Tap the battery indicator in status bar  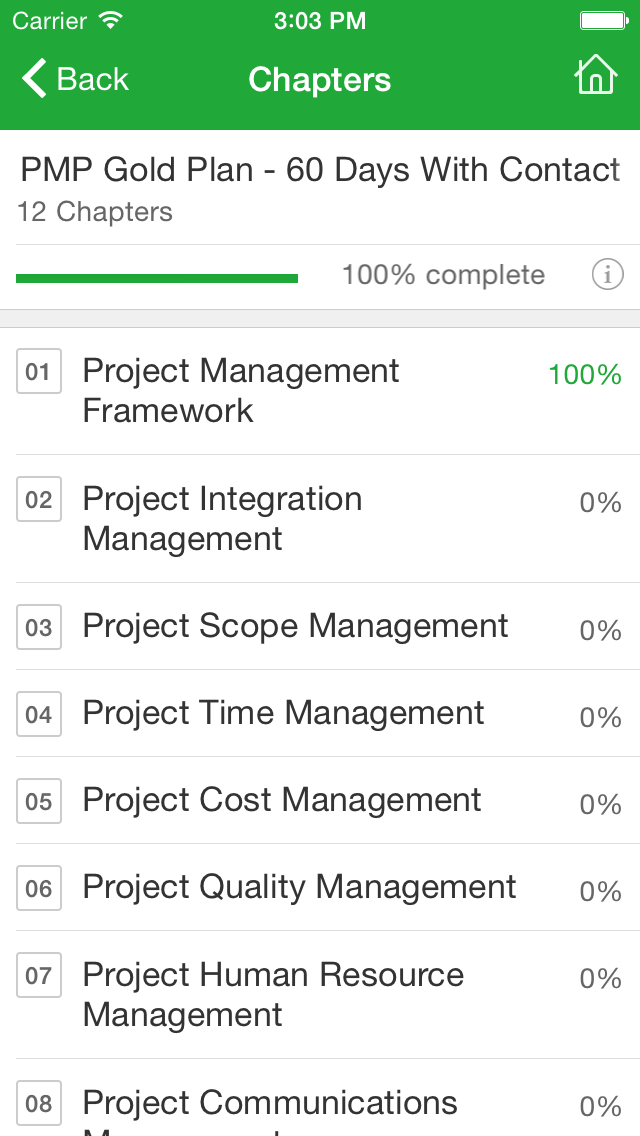click(604, 20)
